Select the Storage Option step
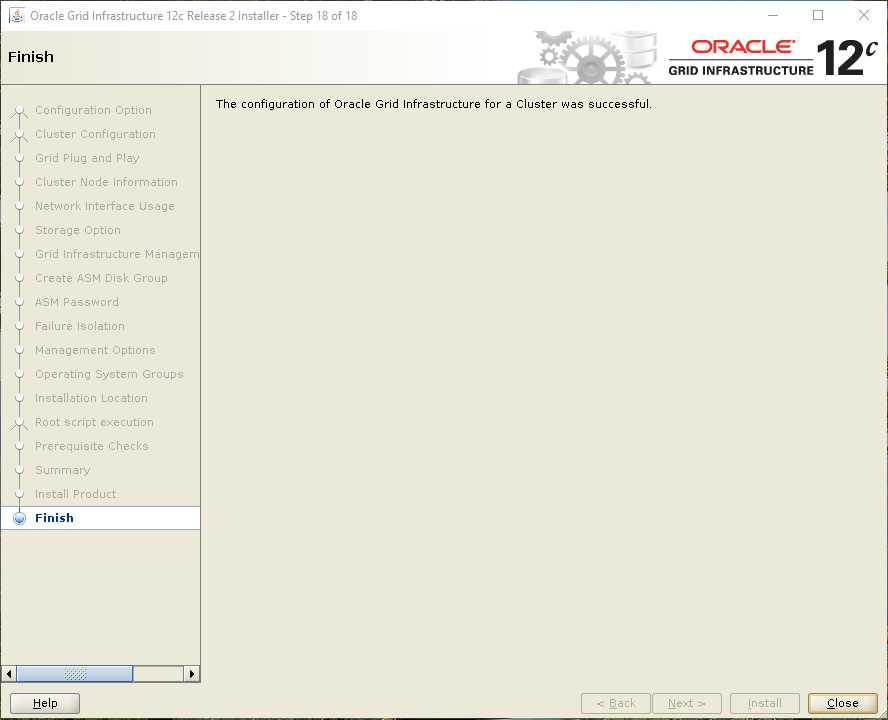The image size is (888, 720). tap(78, 230)
